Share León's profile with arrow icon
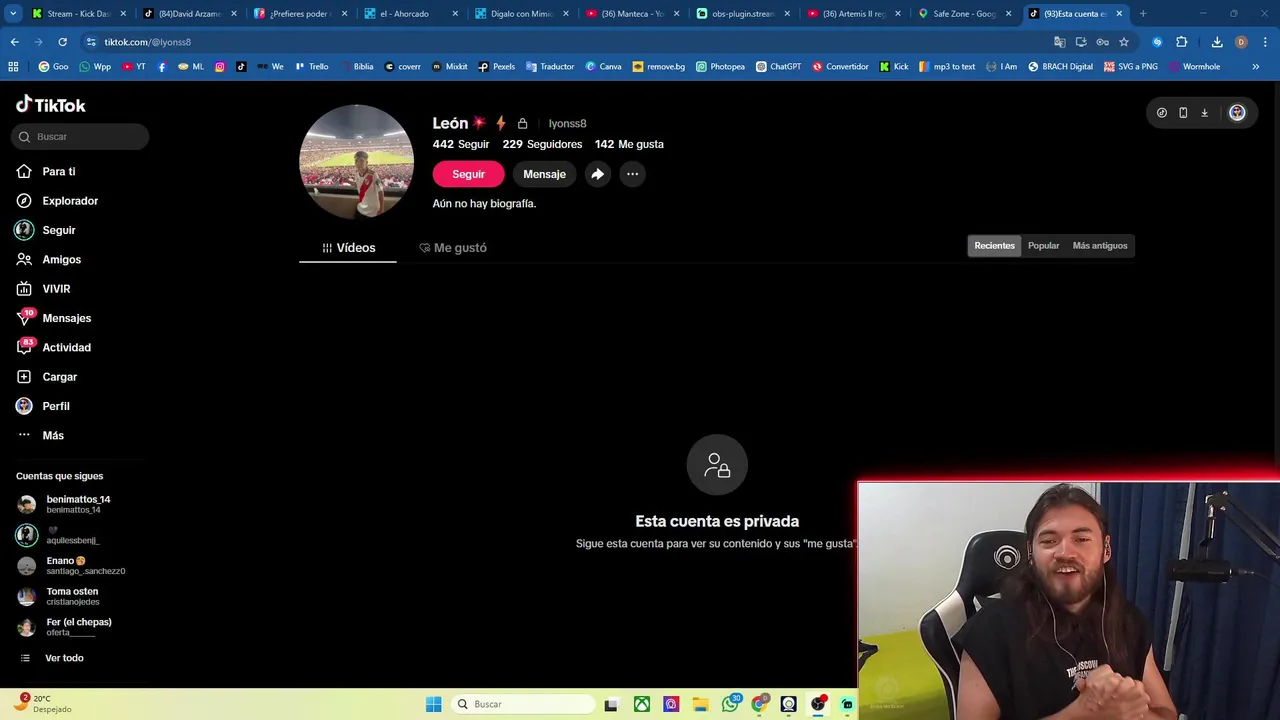 (x=597, y=174)
